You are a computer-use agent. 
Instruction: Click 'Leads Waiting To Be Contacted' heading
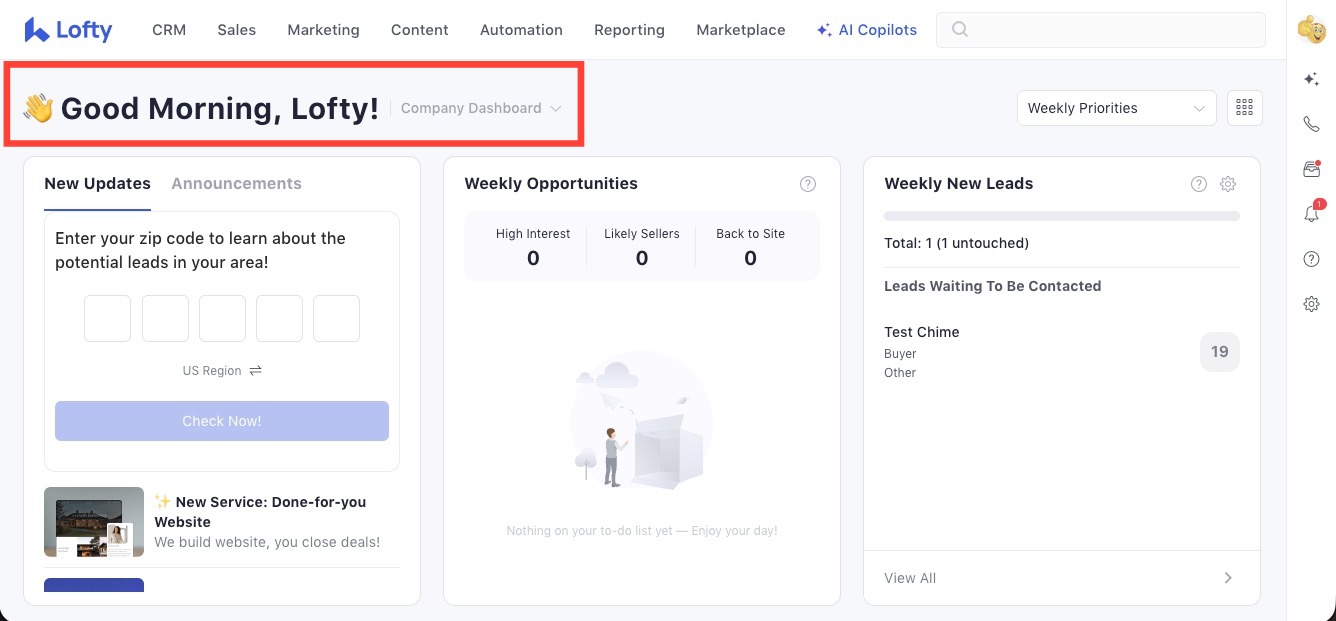point(993,286)
